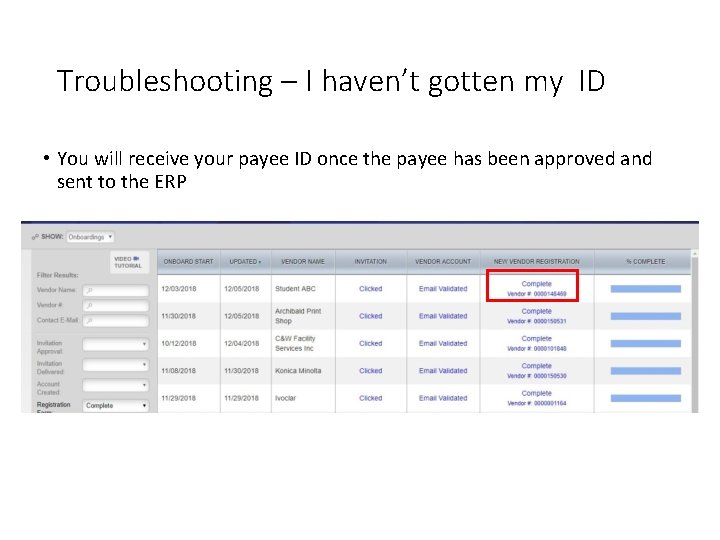Open the SHOW Onboardings dropdown
Viewport: 720px width, 540px height.
[x=90, y=237]
